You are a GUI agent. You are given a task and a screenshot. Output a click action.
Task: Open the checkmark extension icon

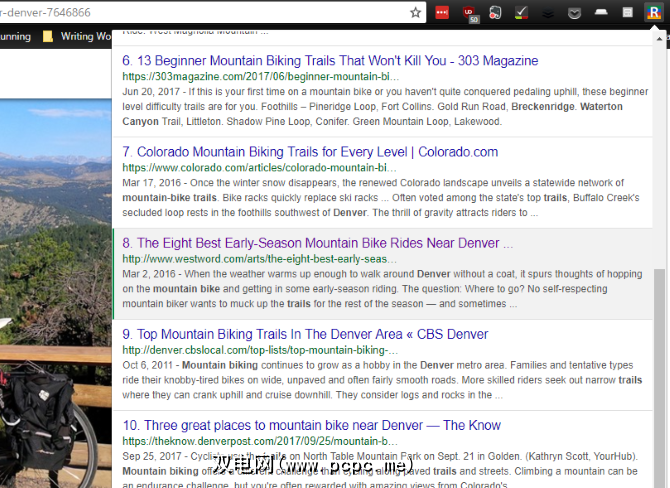click(521, 12)
